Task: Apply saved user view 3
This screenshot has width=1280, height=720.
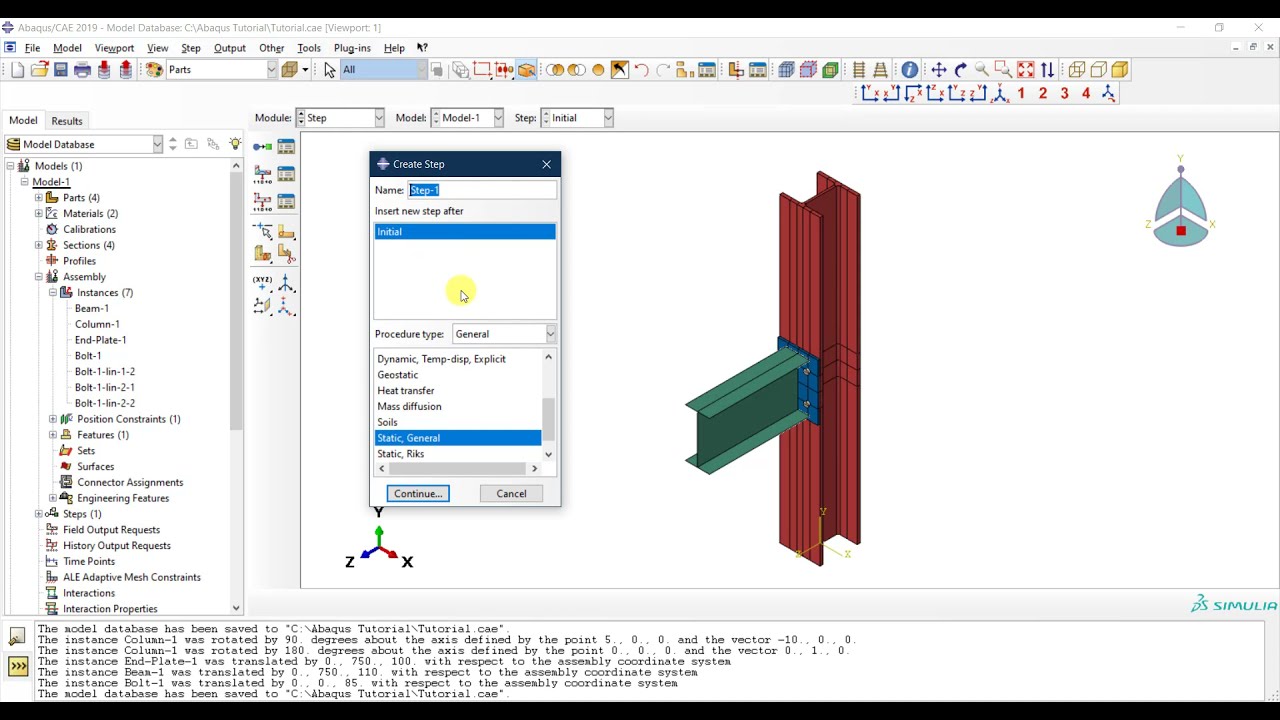Action: tap(1064, 94)
